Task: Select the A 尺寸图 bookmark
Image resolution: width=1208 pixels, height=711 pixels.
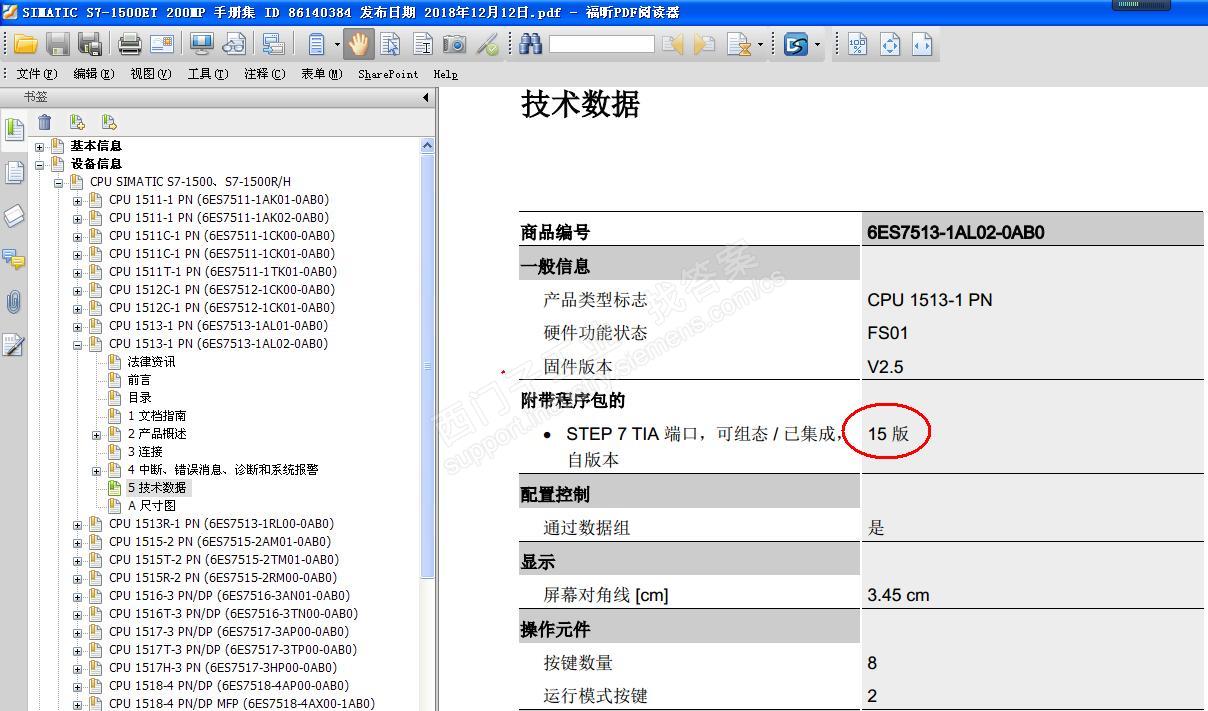Action: point(152,506)
